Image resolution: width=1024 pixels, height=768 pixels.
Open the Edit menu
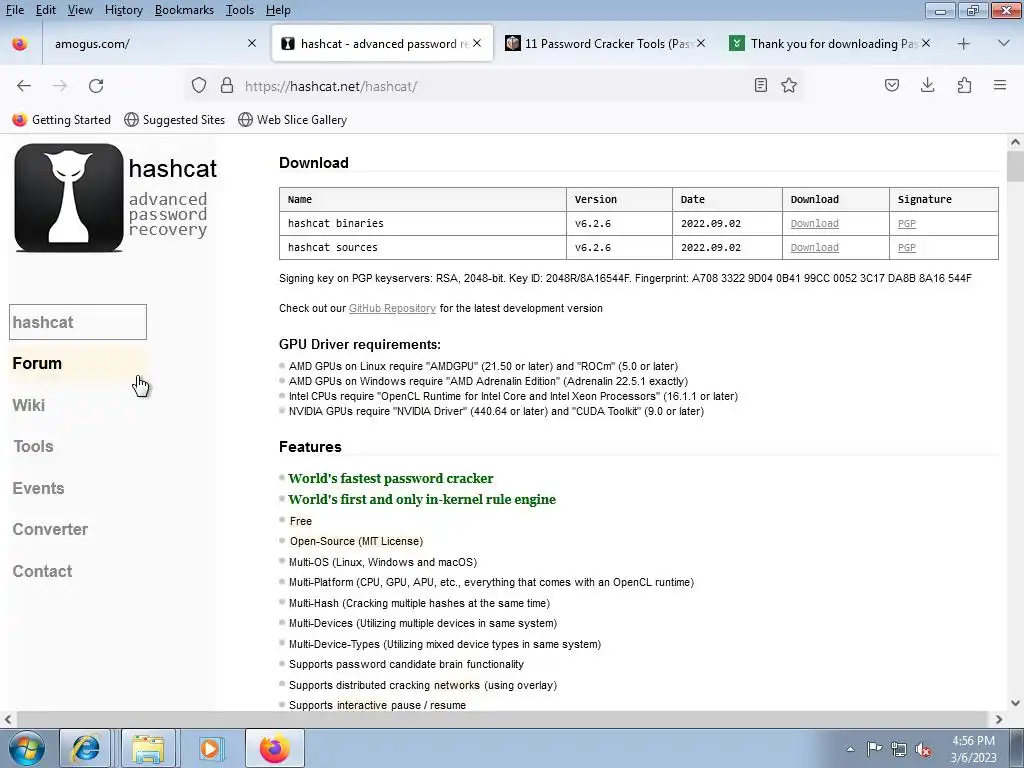[x=46, y=10]
